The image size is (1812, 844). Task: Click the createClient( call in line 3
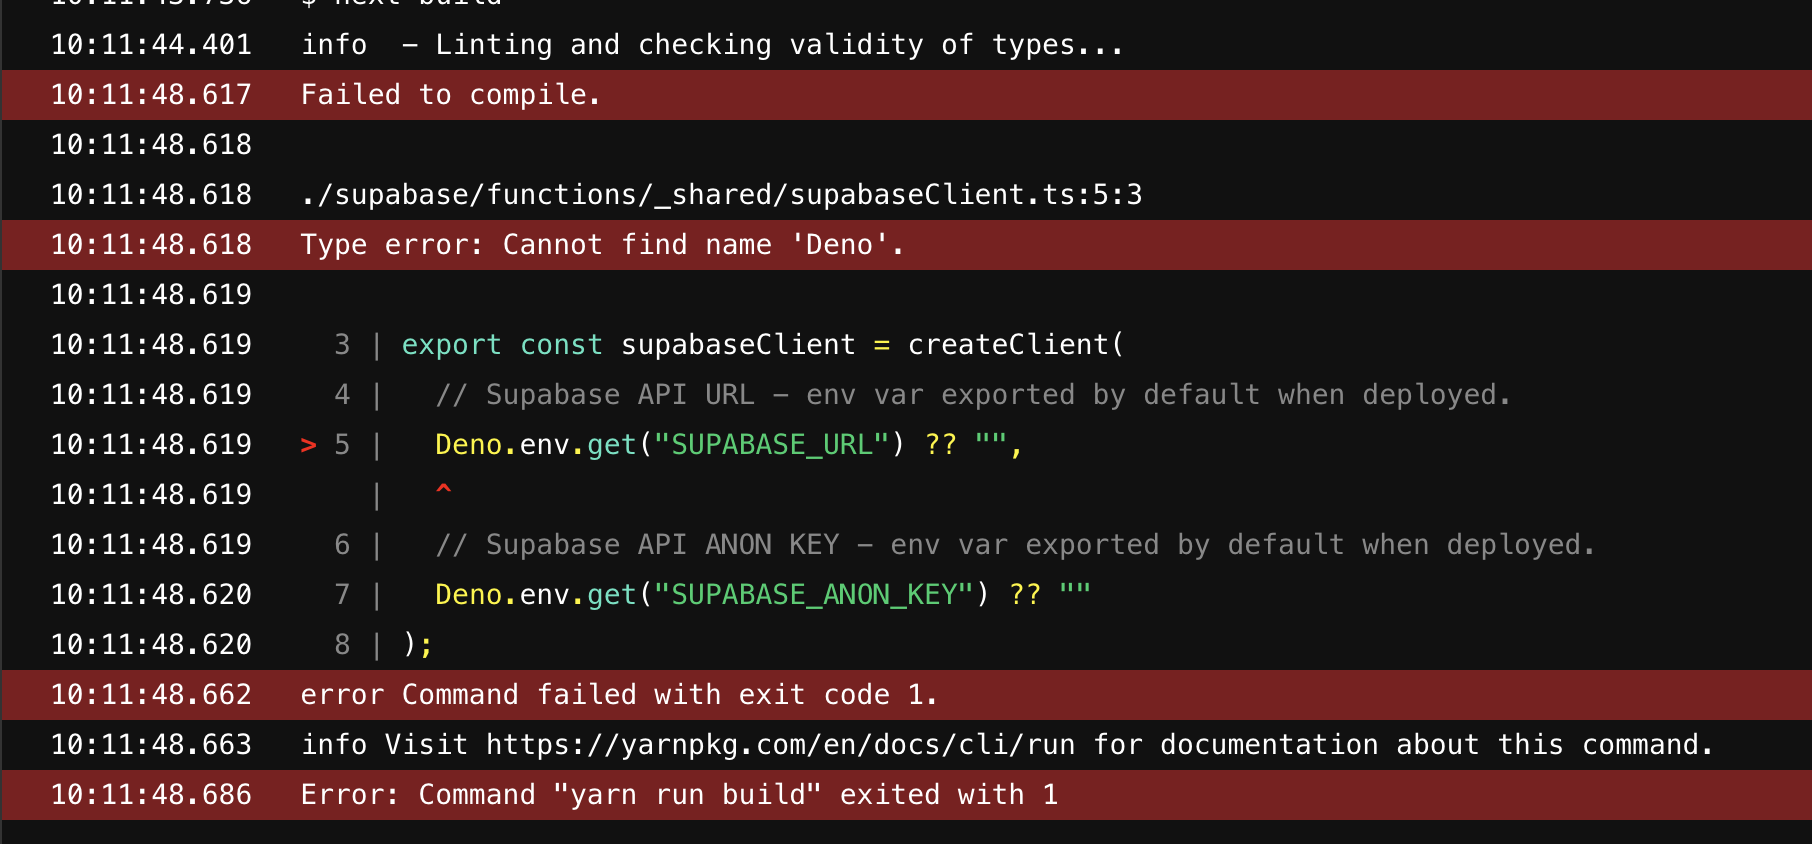click(x=1015, y=345)
